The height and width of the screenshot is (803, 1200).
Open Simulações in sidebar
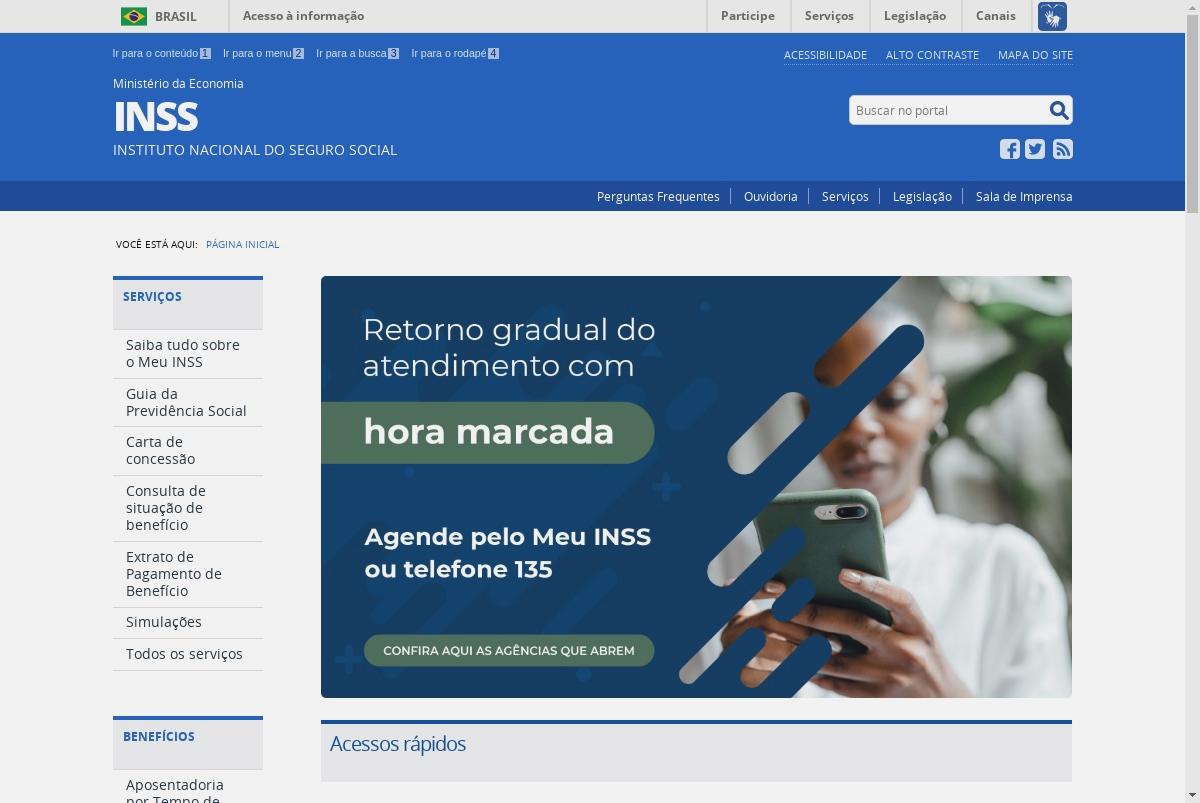188,622
